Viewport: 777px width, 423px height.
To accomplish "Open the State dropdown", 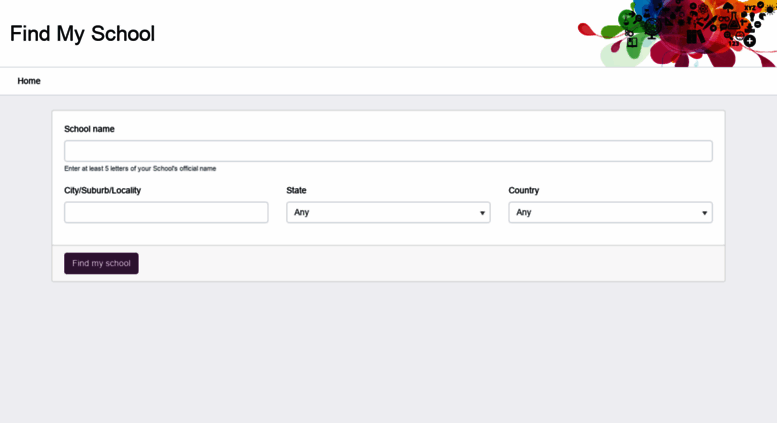I will [x=388, y=212].
